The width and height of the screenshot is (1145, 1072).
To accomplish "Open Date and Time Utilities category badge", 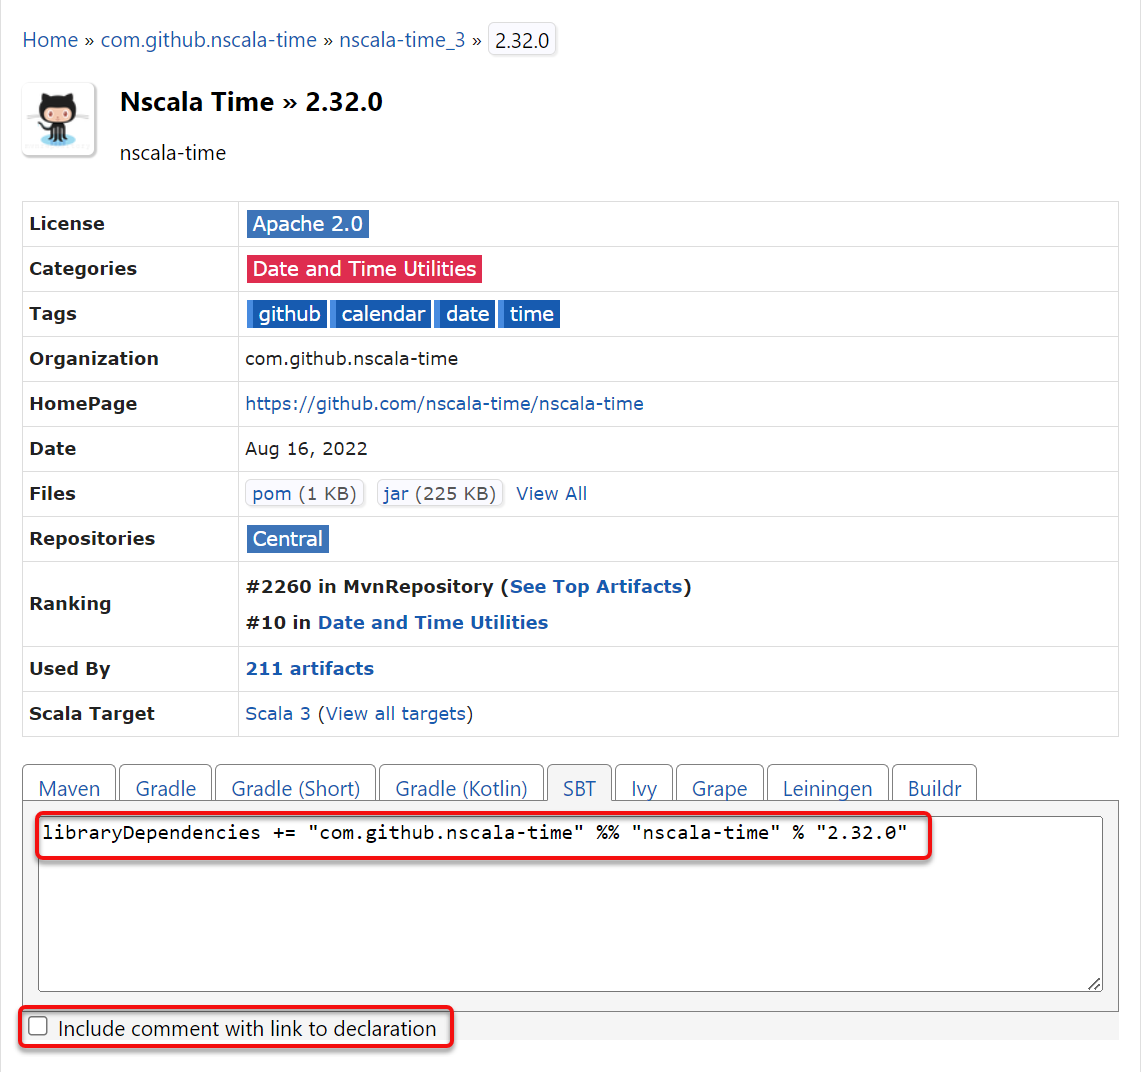I will tap(364, 269).
